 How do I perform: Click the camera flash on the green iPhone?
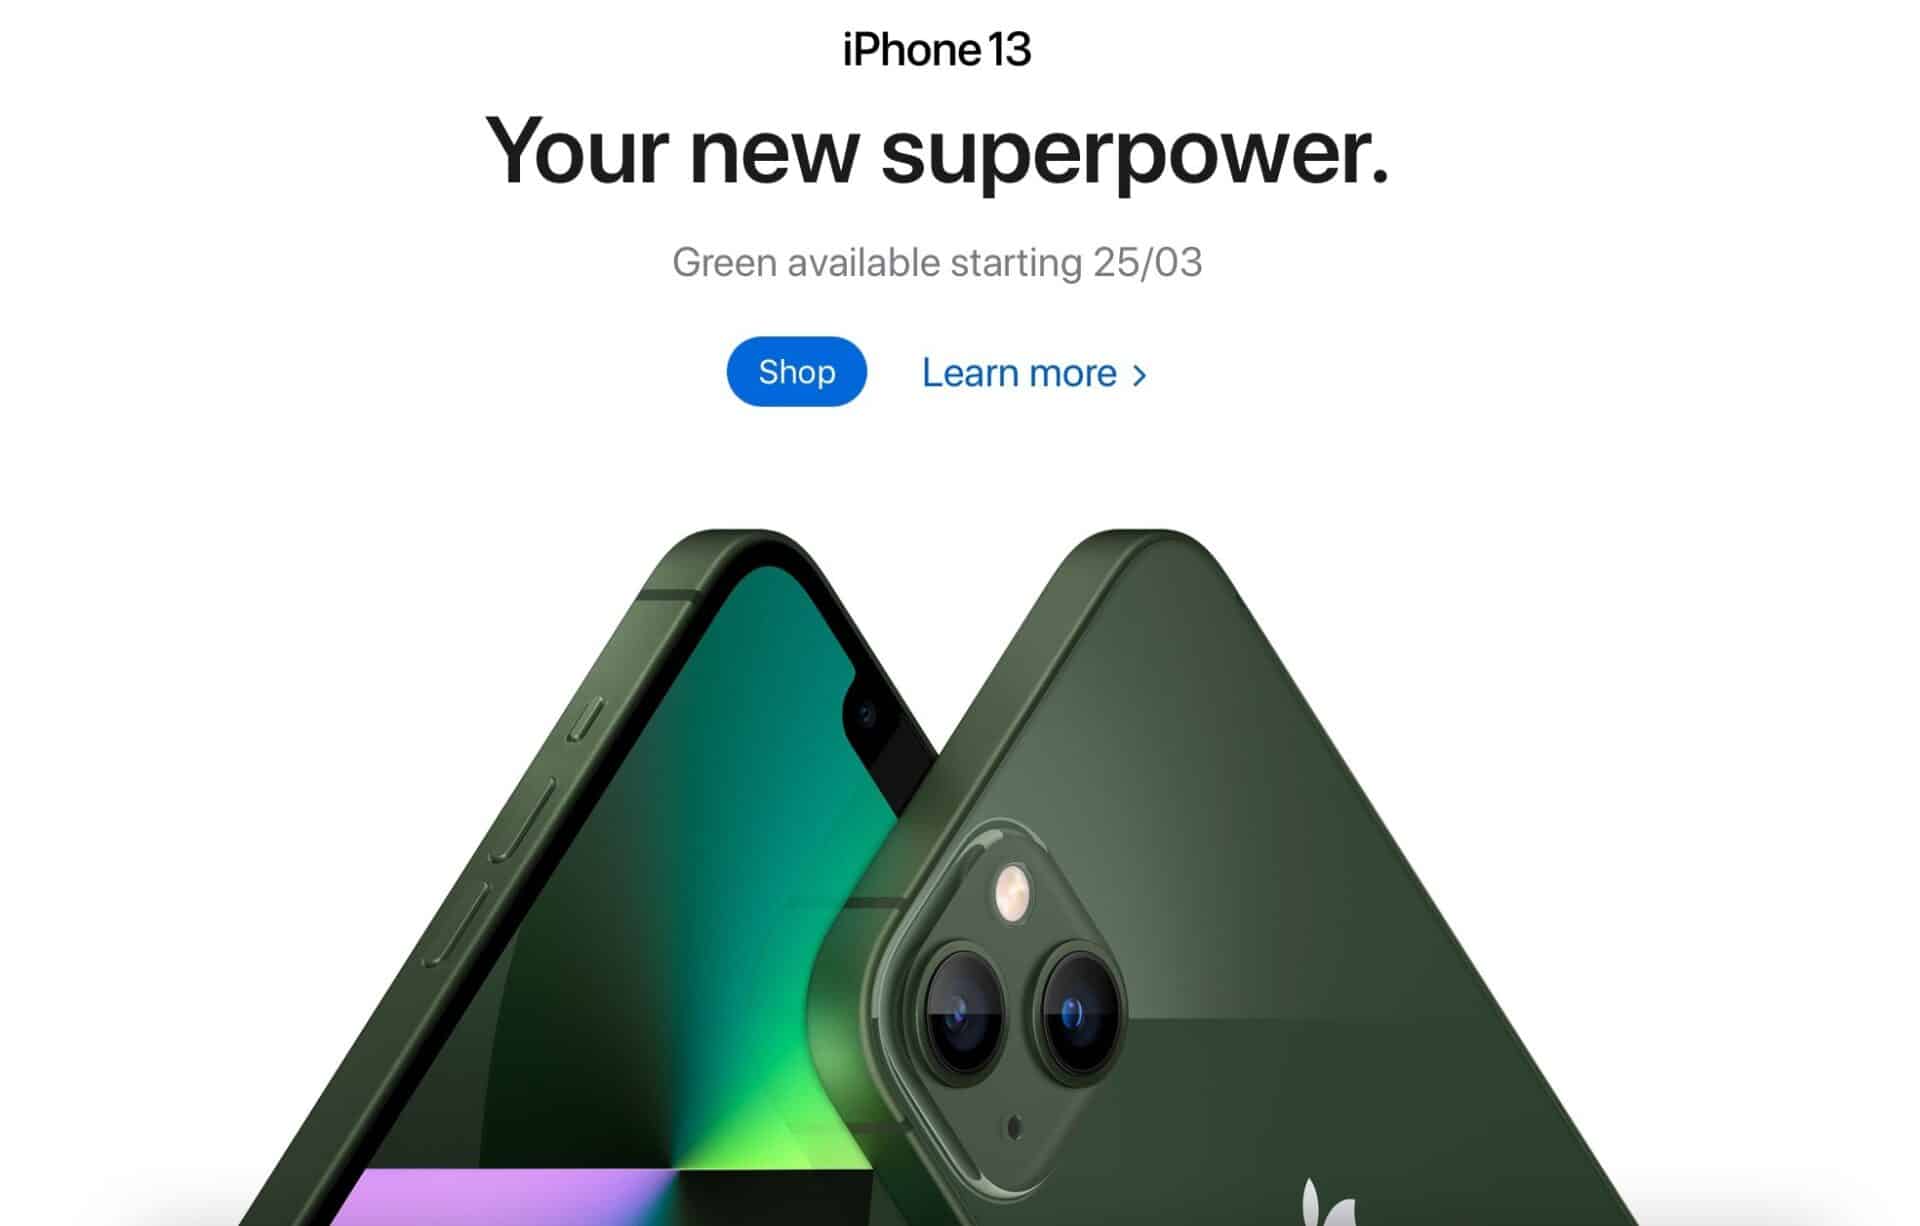pos(1012,891)
